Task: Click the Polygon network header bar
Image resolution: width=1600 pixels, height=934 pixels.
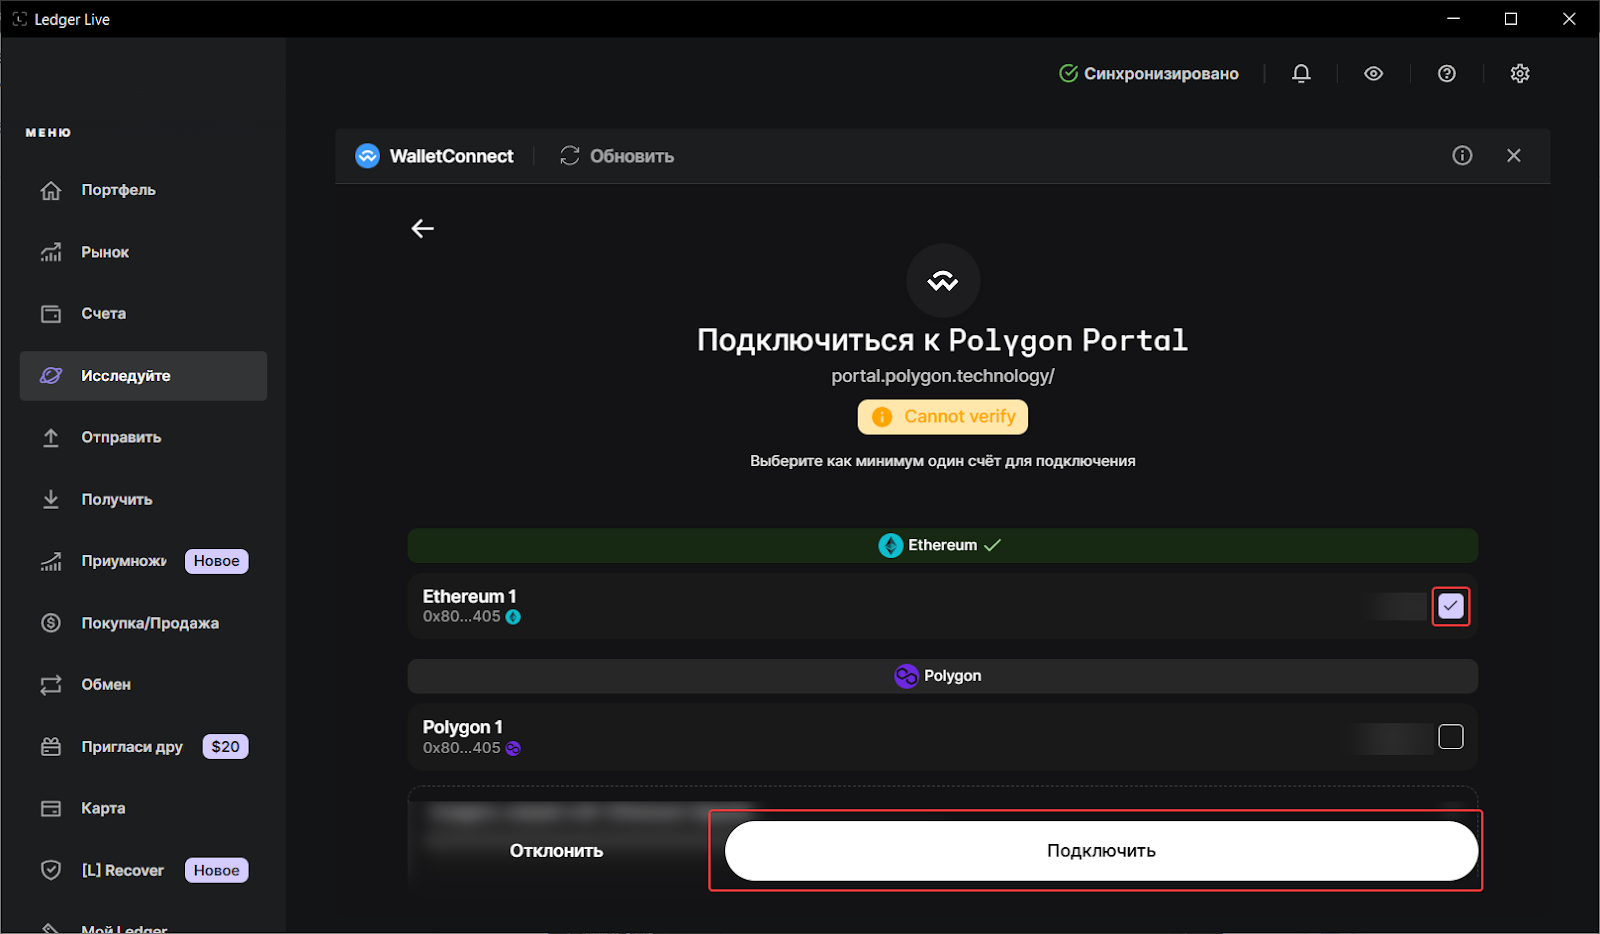Action: (x=943, y=676)
